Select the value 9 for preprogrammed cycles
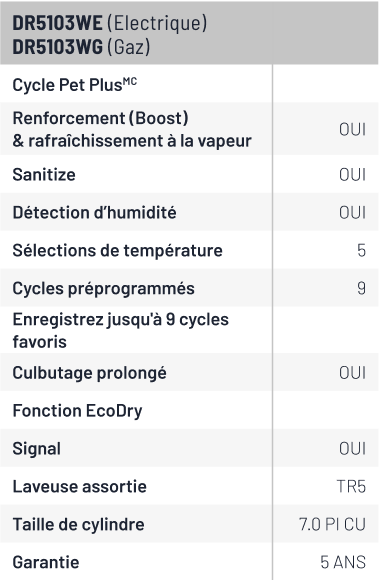The width and height of the screenshot is (379, 580). pyautogui.click(x=361, y=289)
